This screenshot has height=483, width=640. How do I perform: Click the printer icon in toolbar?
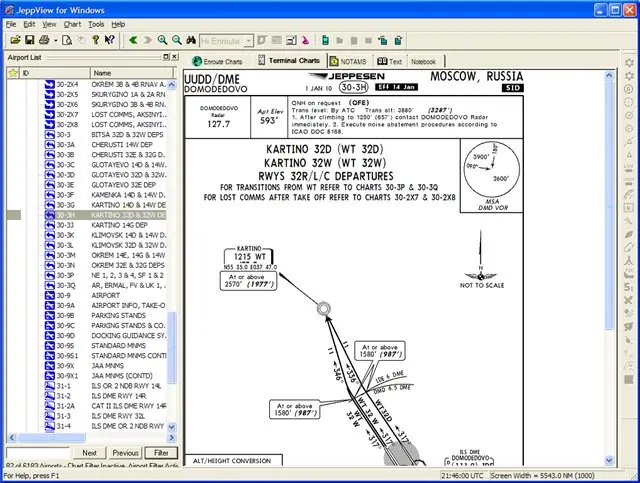44,40
